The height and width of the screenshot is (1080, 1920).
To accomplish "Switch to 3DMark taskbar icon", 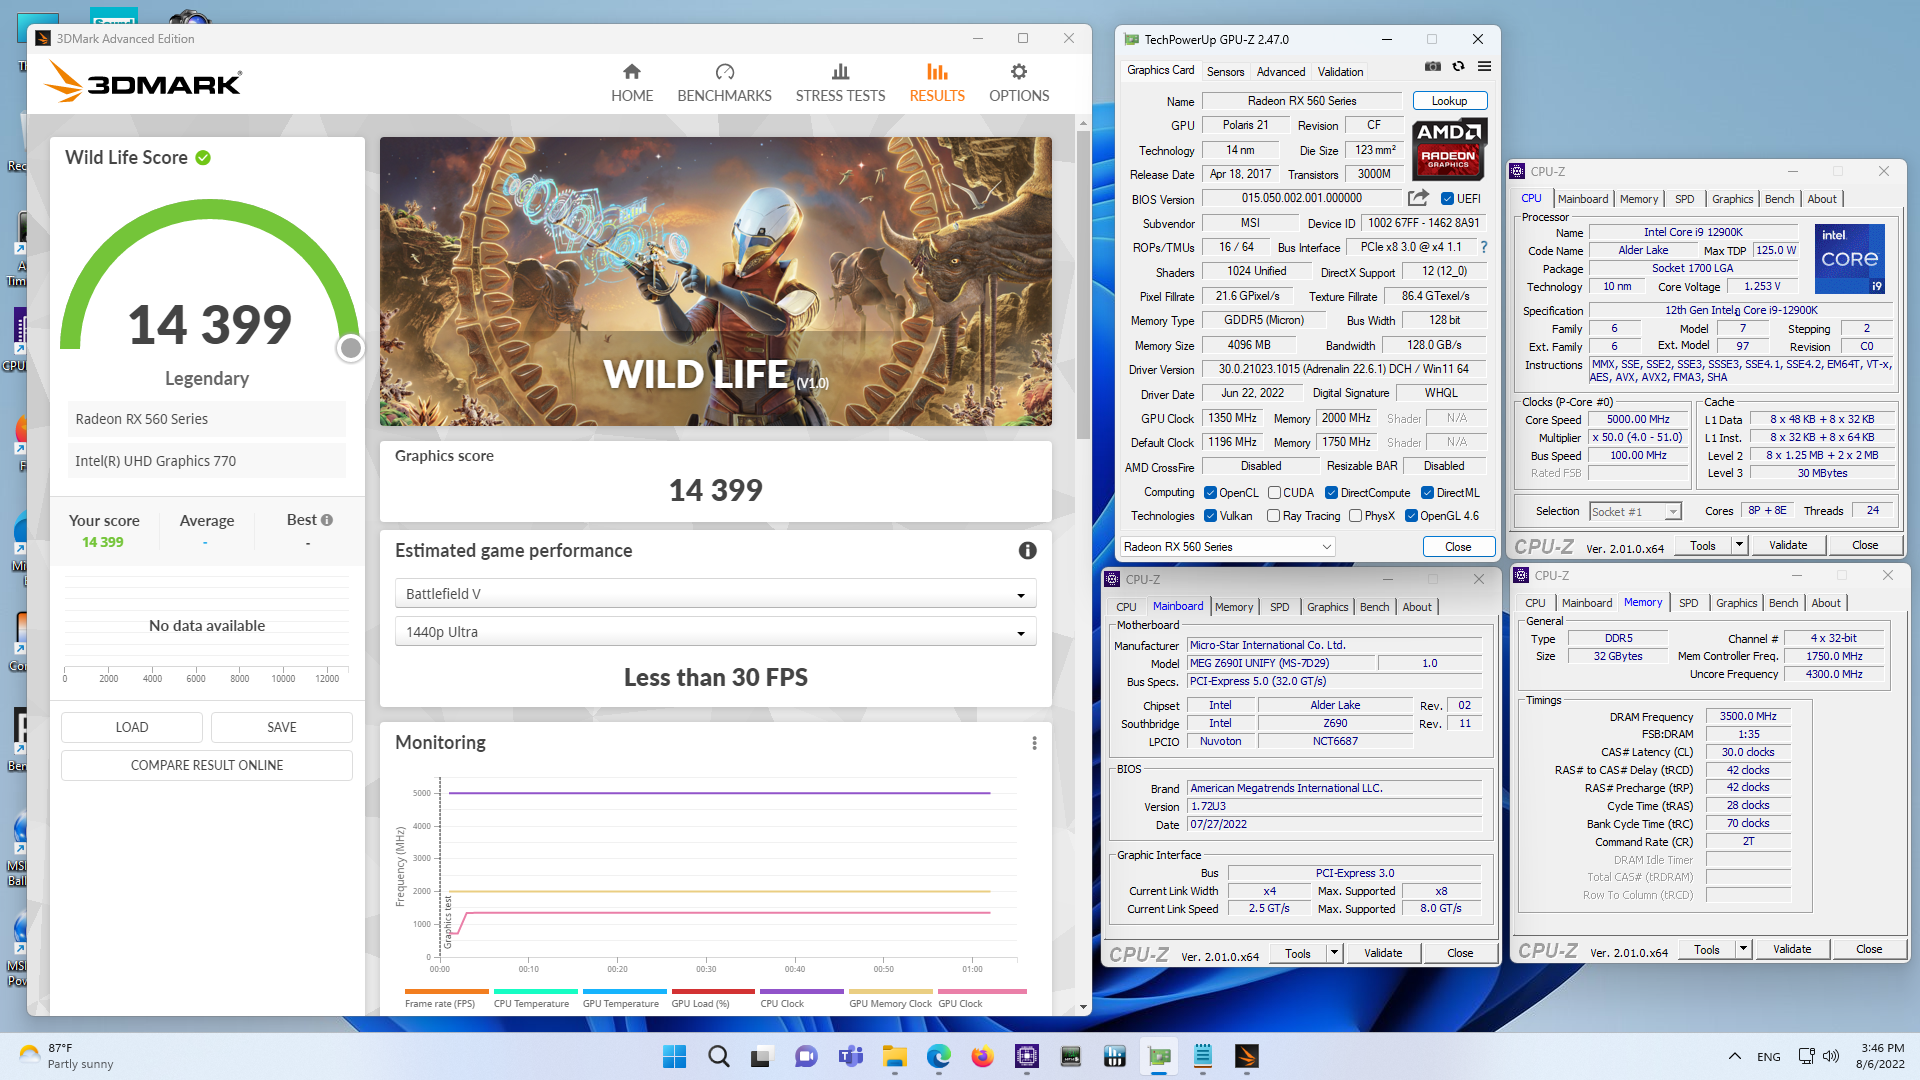I will (1246, 1056).
